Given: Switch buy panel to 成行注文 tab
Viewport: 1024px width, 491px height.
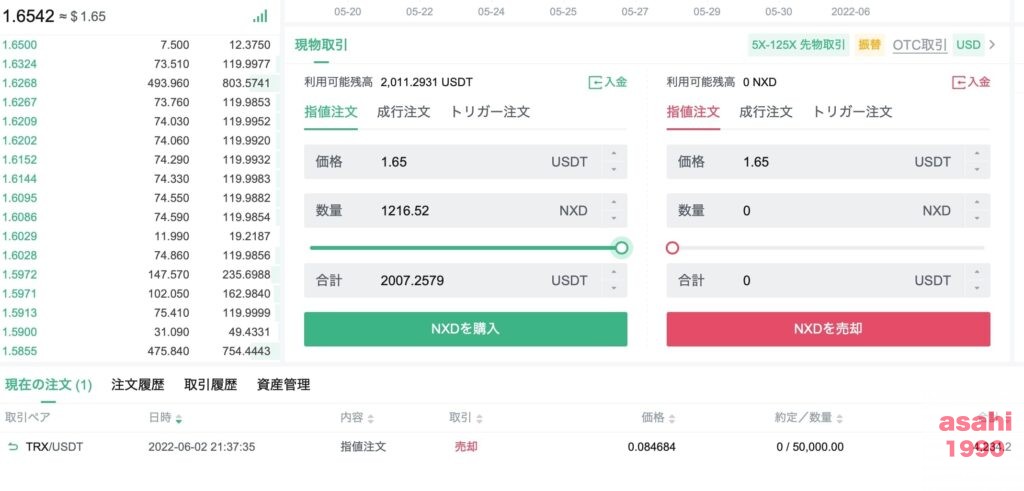Looking at the screenshot, I should click(x=404, y=112).
